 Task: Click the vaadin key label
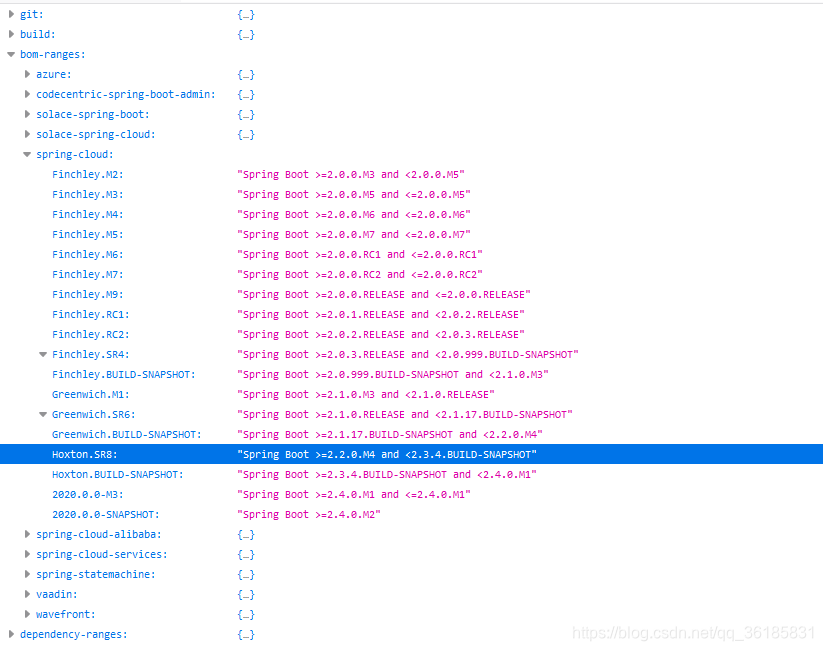(57, 594)
